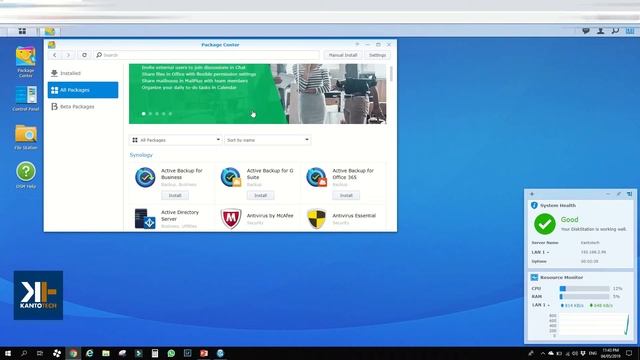Image resolution: width=640 pixels, height=360 pixels.
Task: Select the All Packages sidebar tab
Action: coord(83,90)
